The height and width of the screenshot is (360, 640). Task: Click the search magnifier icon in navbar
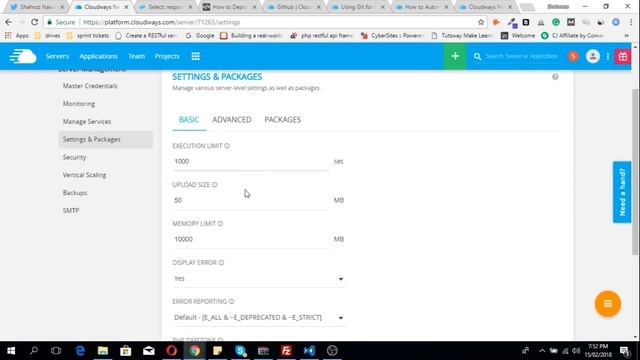click(477, 56)
